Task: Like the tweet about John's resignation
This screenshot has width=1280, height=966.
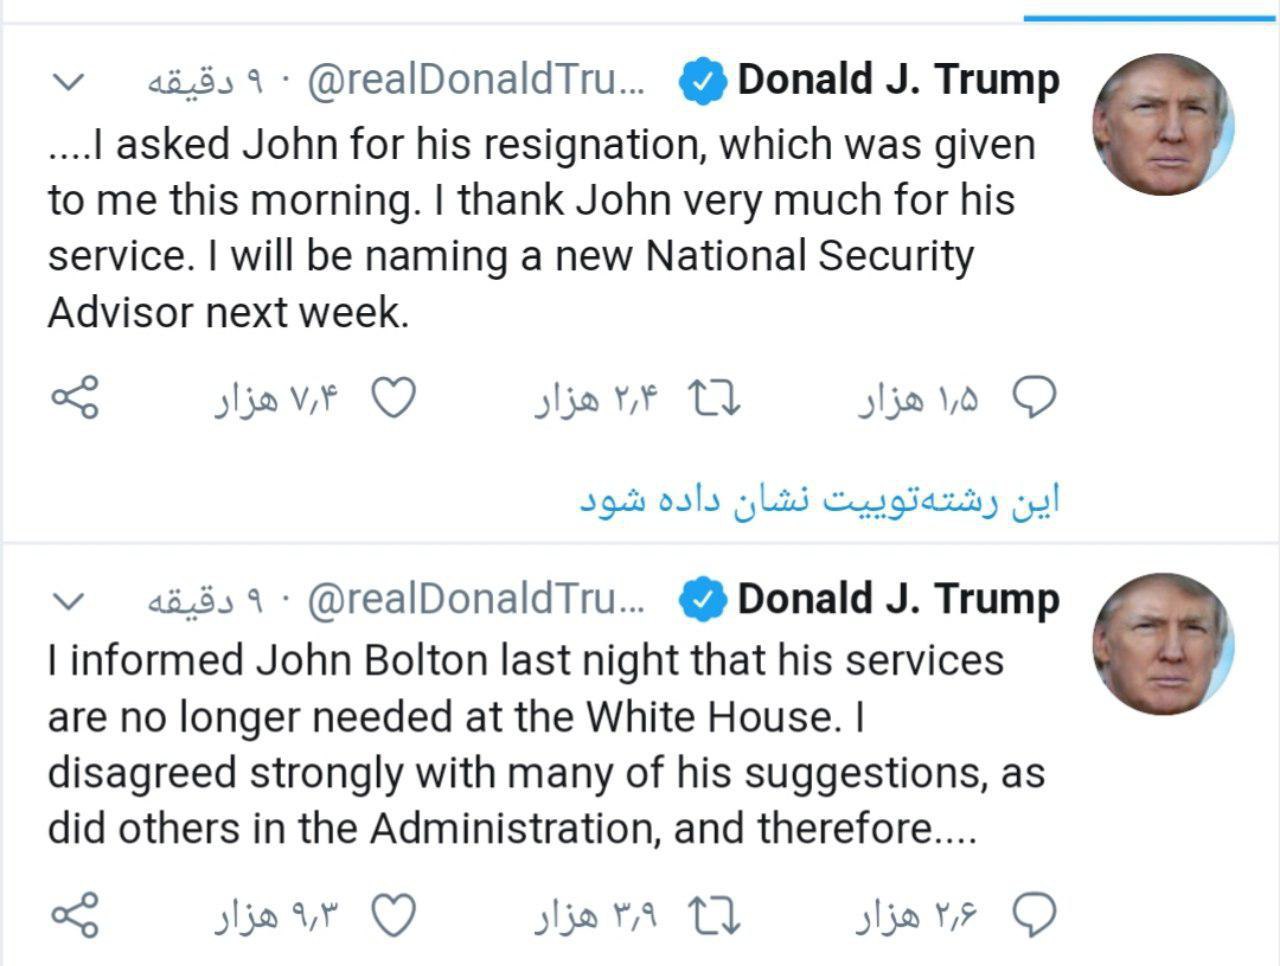Action: pos(394,399)
